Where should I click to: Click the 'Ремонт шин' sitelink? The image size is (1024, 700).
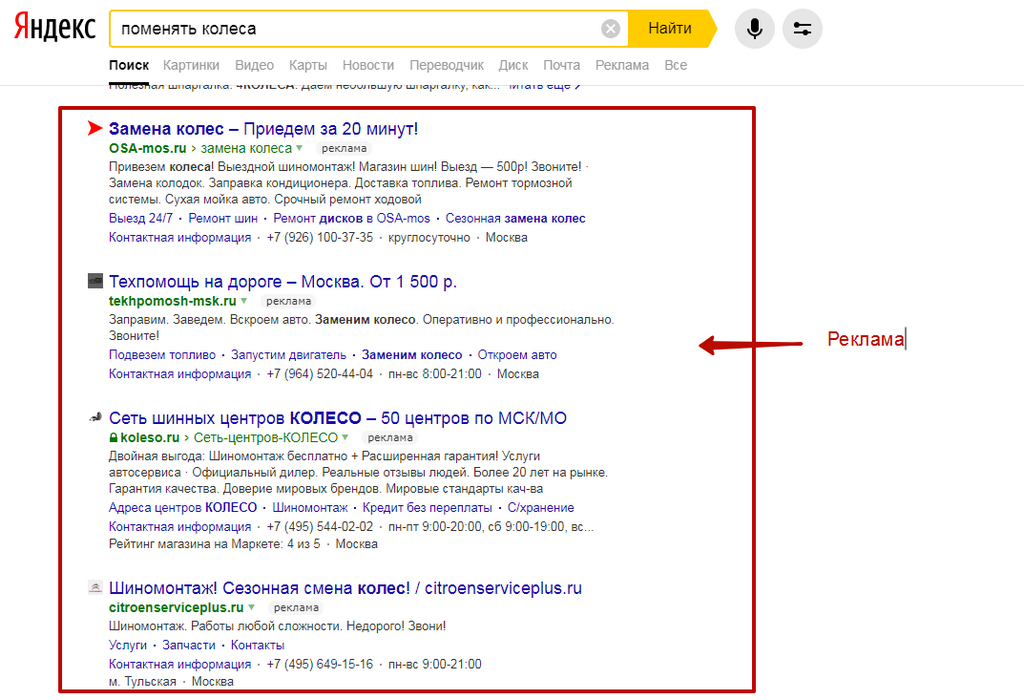click(x=223, y=218)
